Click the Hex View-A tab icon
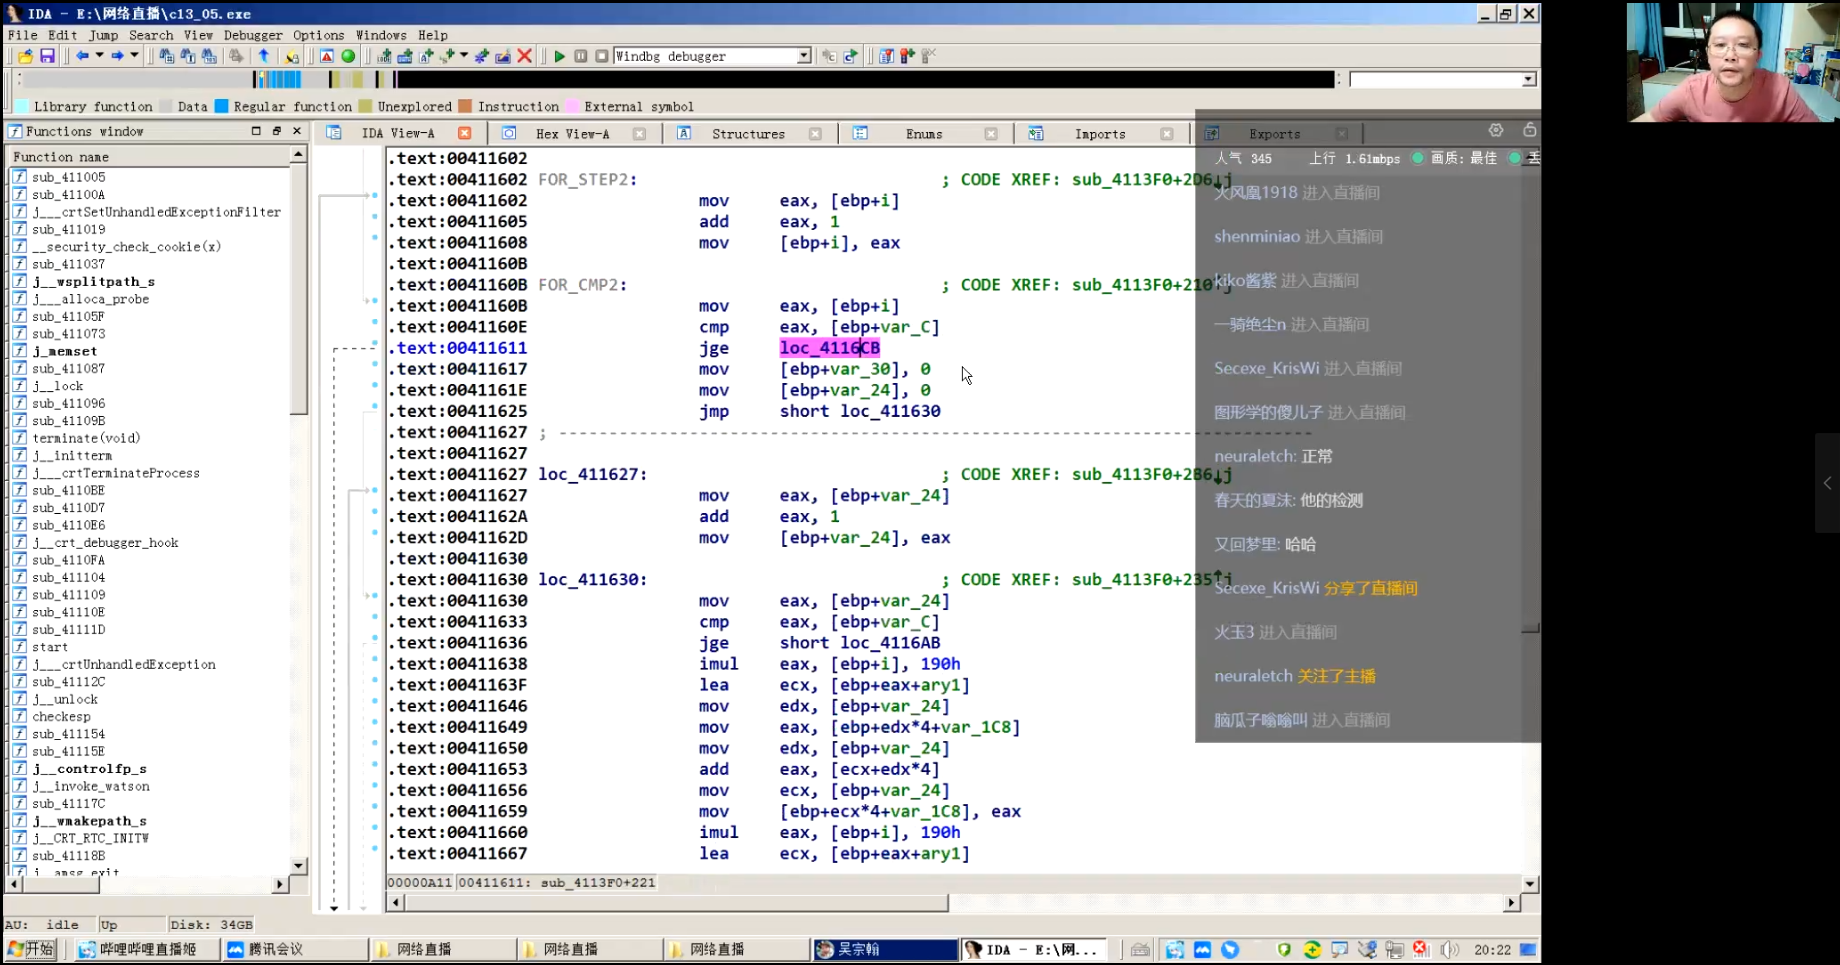The width and height of the screenshot is (1840, 965). 509,133
